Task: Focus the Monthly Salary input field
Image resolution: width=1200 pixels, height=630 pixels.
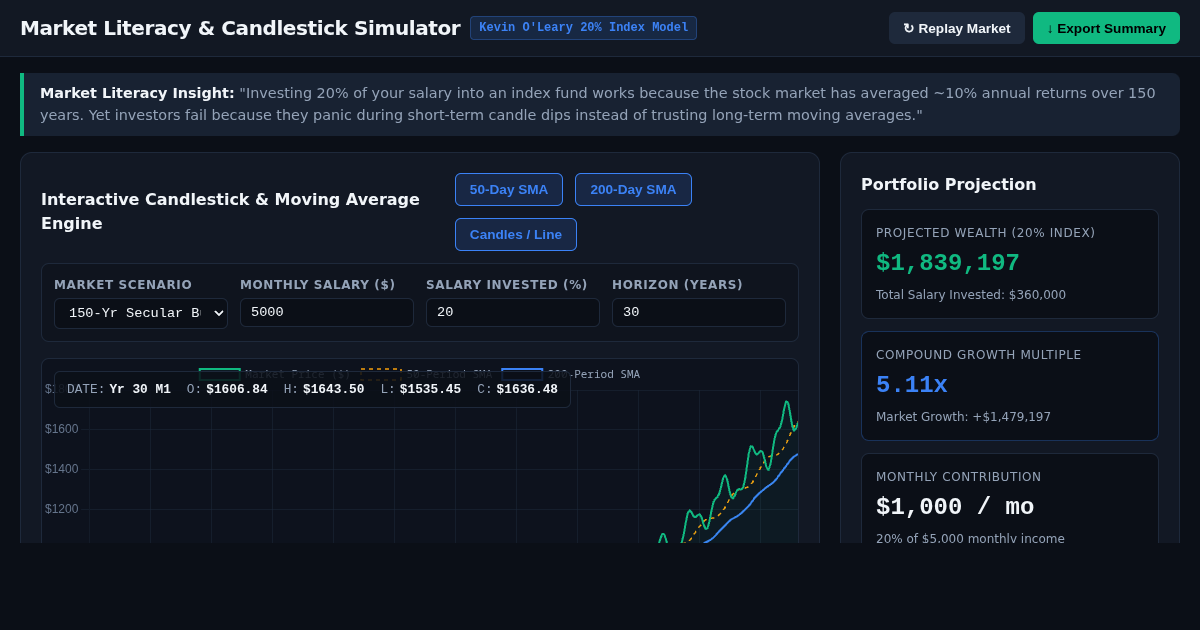Action: [327, 312]
